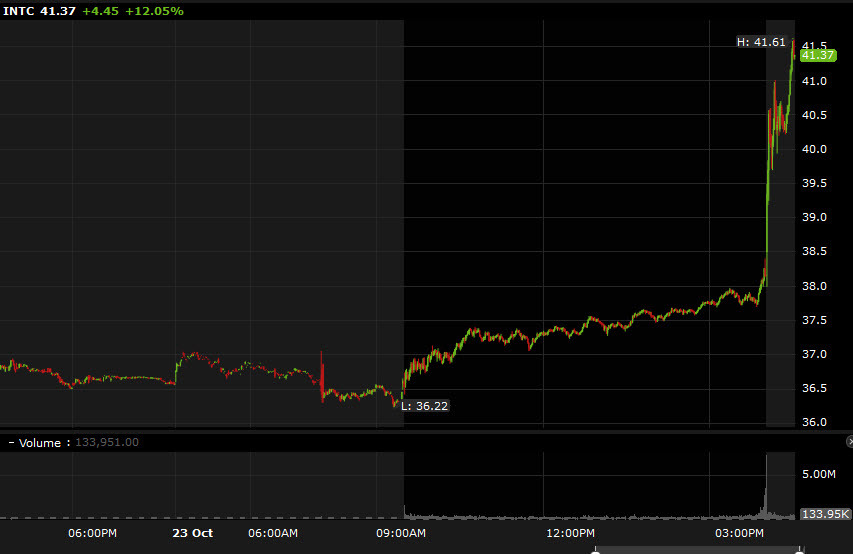Click the +12.05% percent change
Image resolution: width=853 pixels, height=554 pixels.
click(x=154, y=11)
